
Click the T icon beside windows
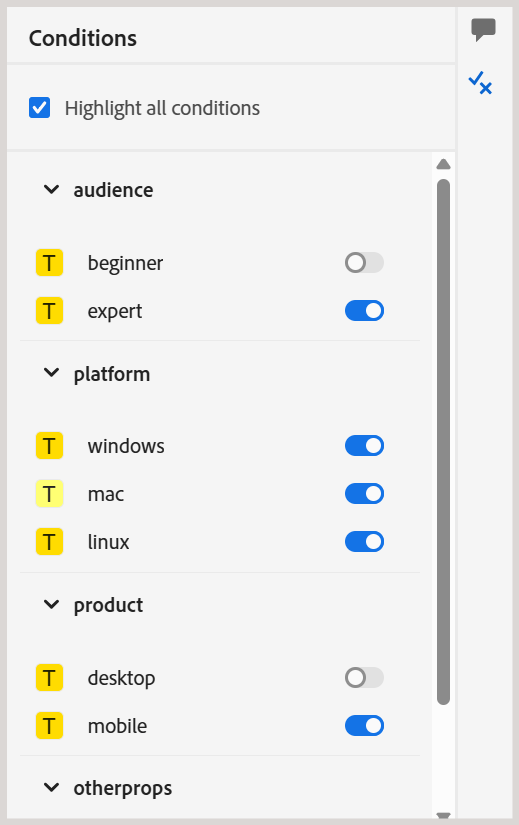tap(49, 446)
